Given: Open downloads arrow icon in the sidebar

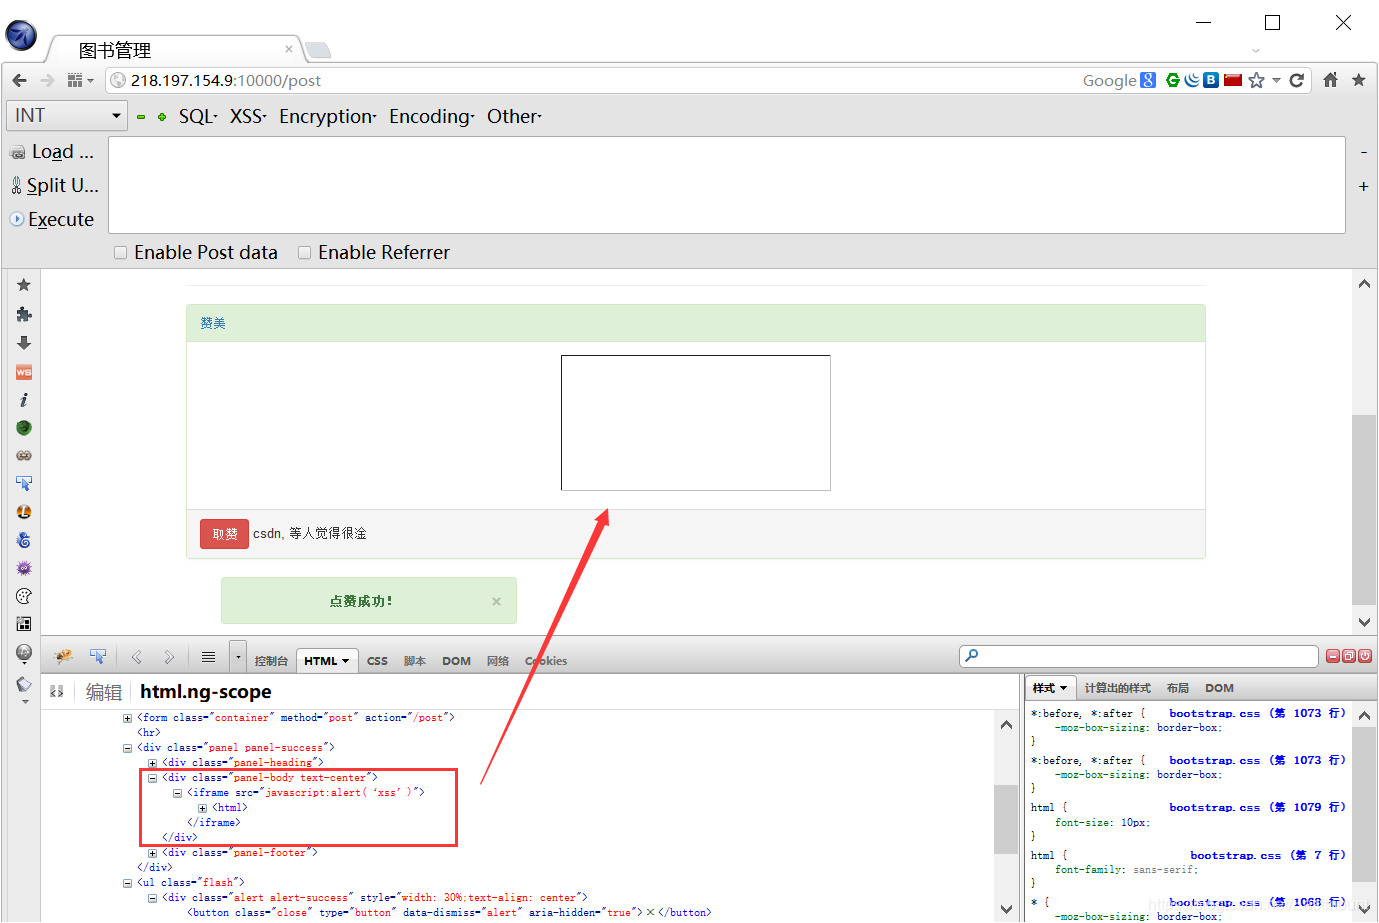Looking at the screenshot, I should [24, 343].
